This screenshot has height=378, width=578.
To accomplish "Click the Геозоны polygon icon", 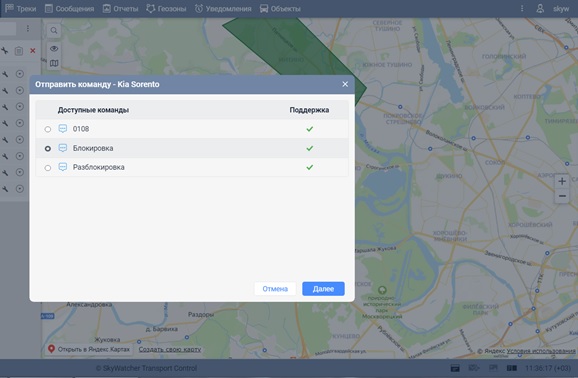I will pos(150,8).
